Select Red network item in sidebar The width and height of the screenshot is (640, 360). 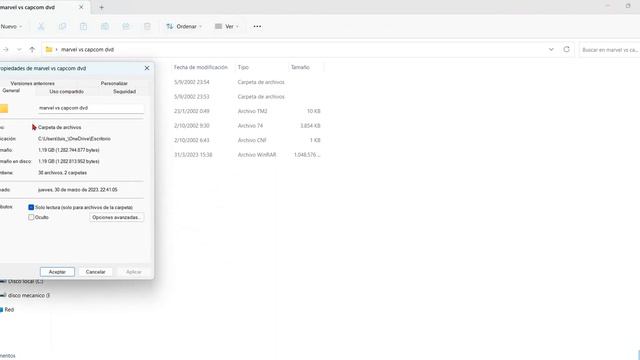point(7,310)
